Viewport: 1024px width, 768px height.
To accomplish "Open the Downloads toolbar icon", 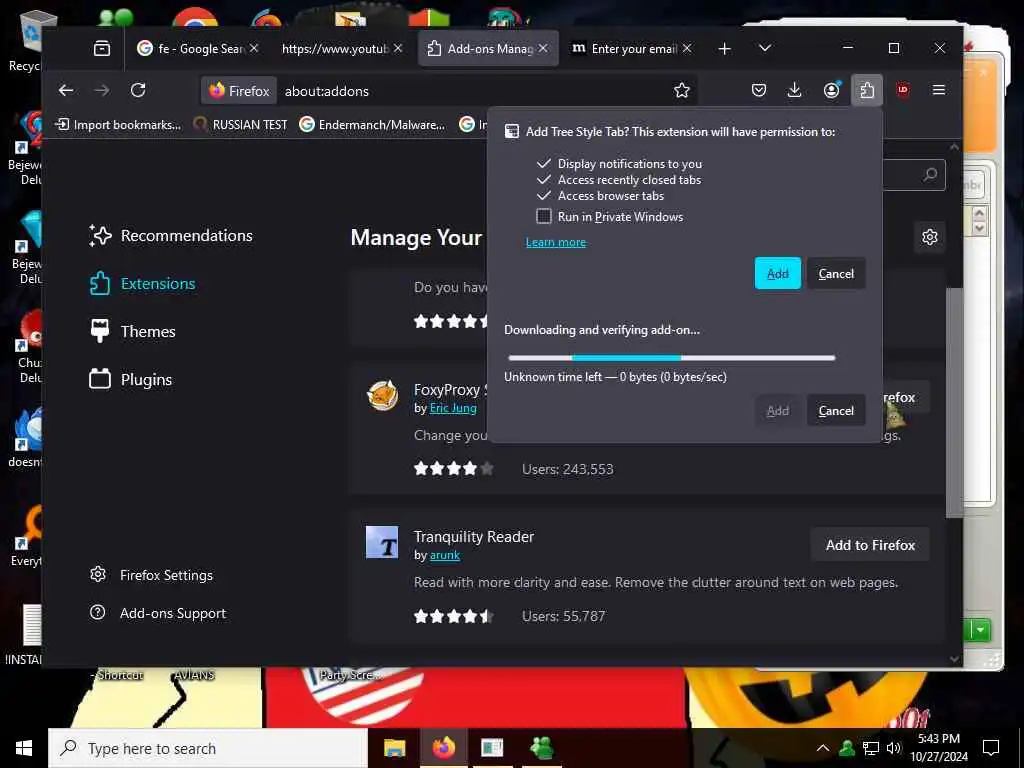I will point(794,90).
